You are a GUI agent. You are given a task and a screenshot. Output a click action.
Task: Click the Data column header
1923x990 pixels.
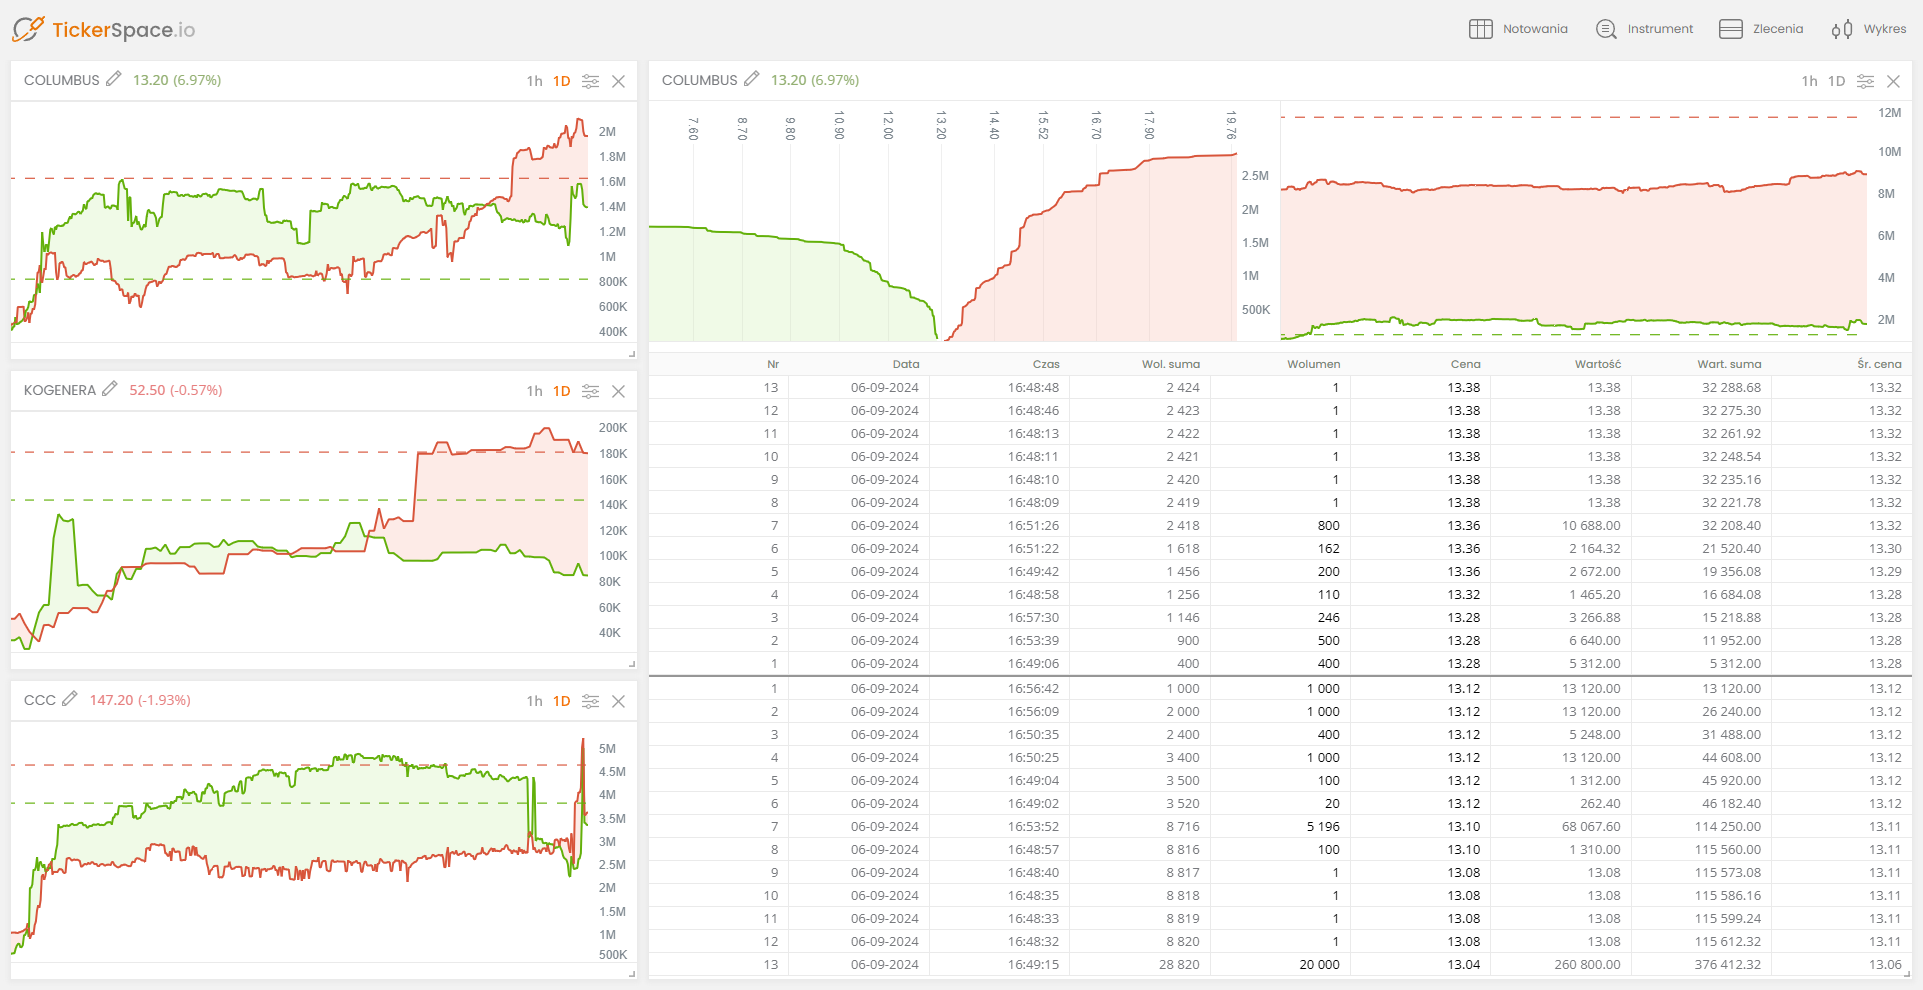[906, 364]
